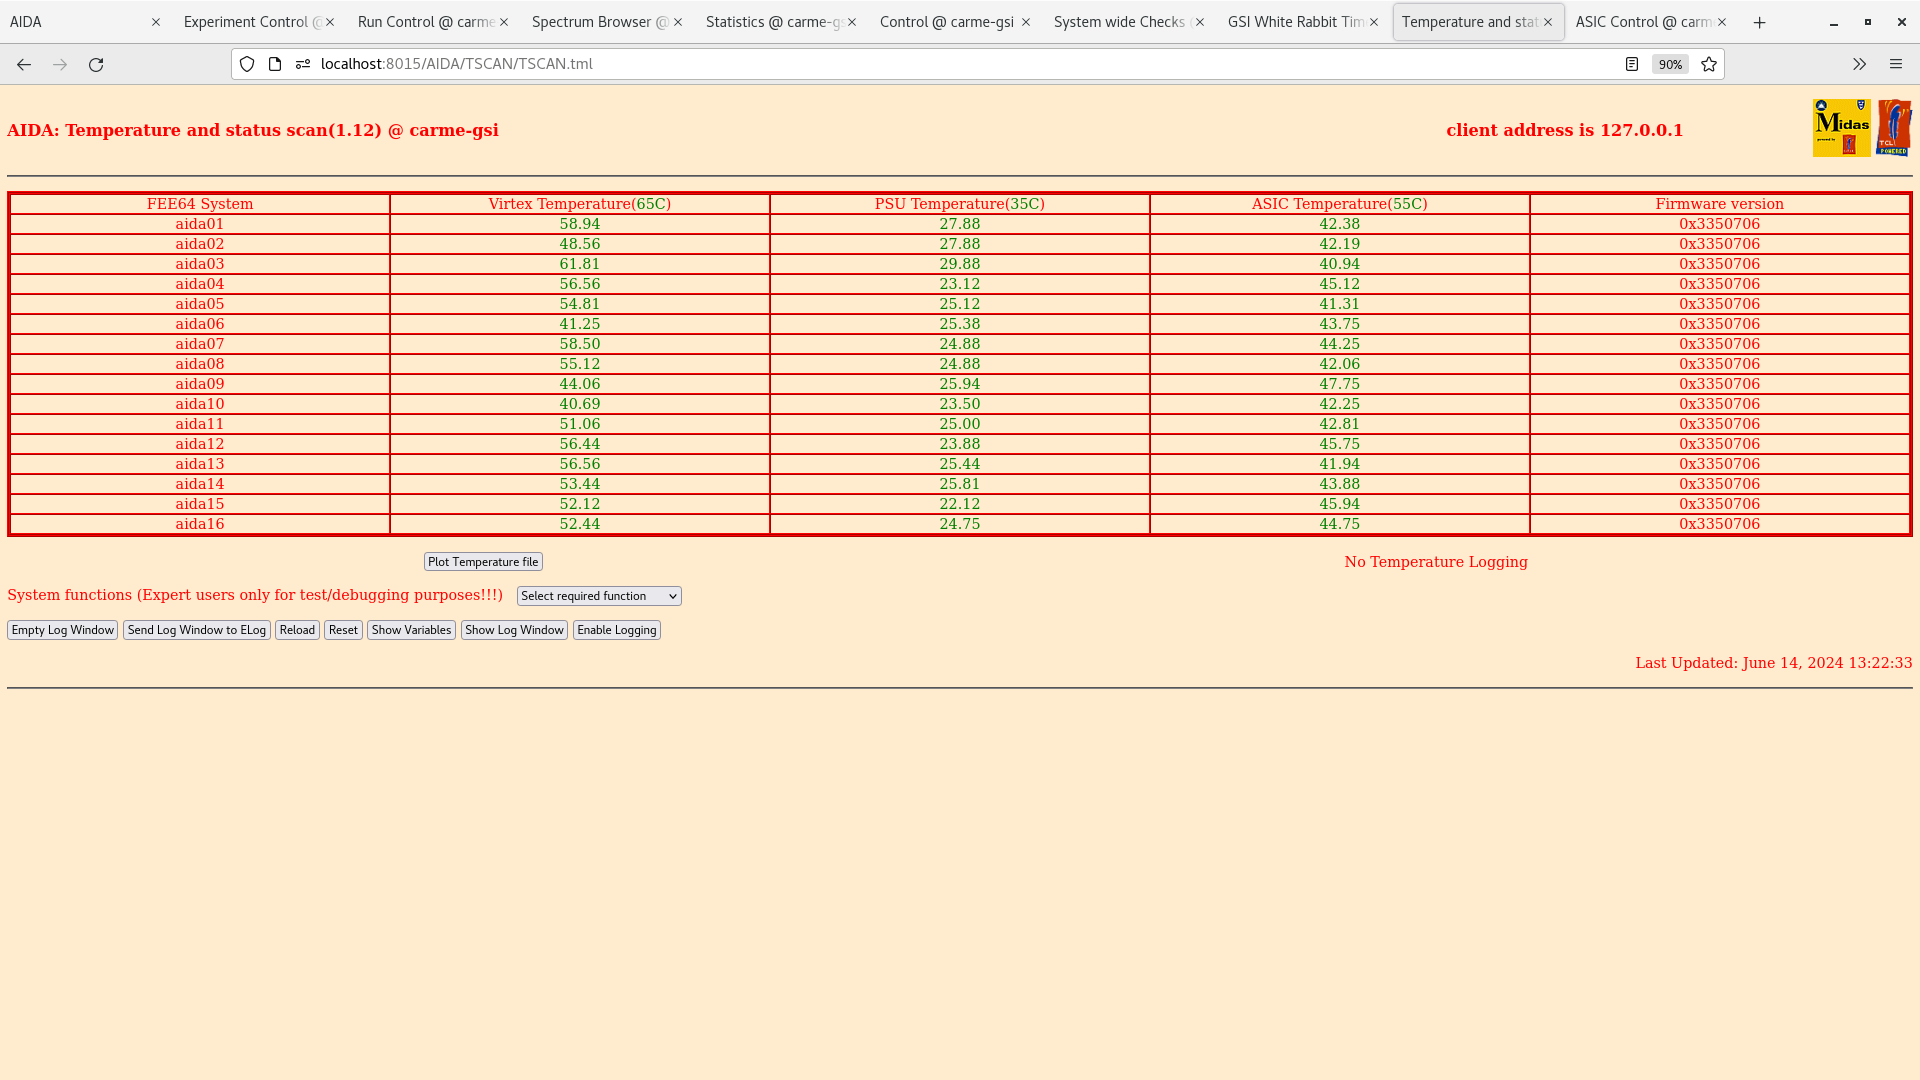Screen dimensions: 1920x1080
Task: Click Reset button
Action: 343,629
